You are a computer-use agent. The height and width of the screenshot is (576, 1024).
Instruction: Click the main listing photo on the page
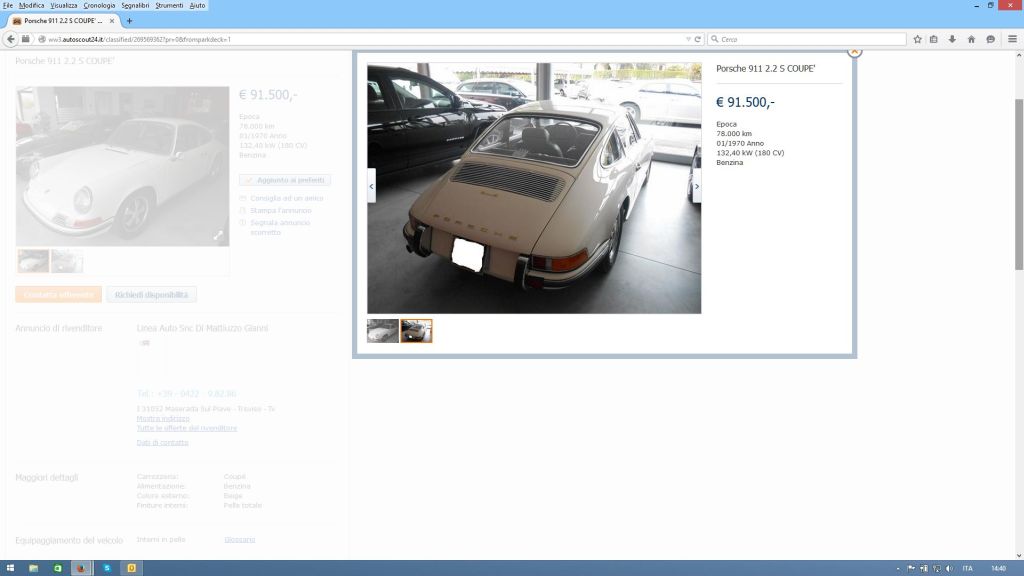123,167
